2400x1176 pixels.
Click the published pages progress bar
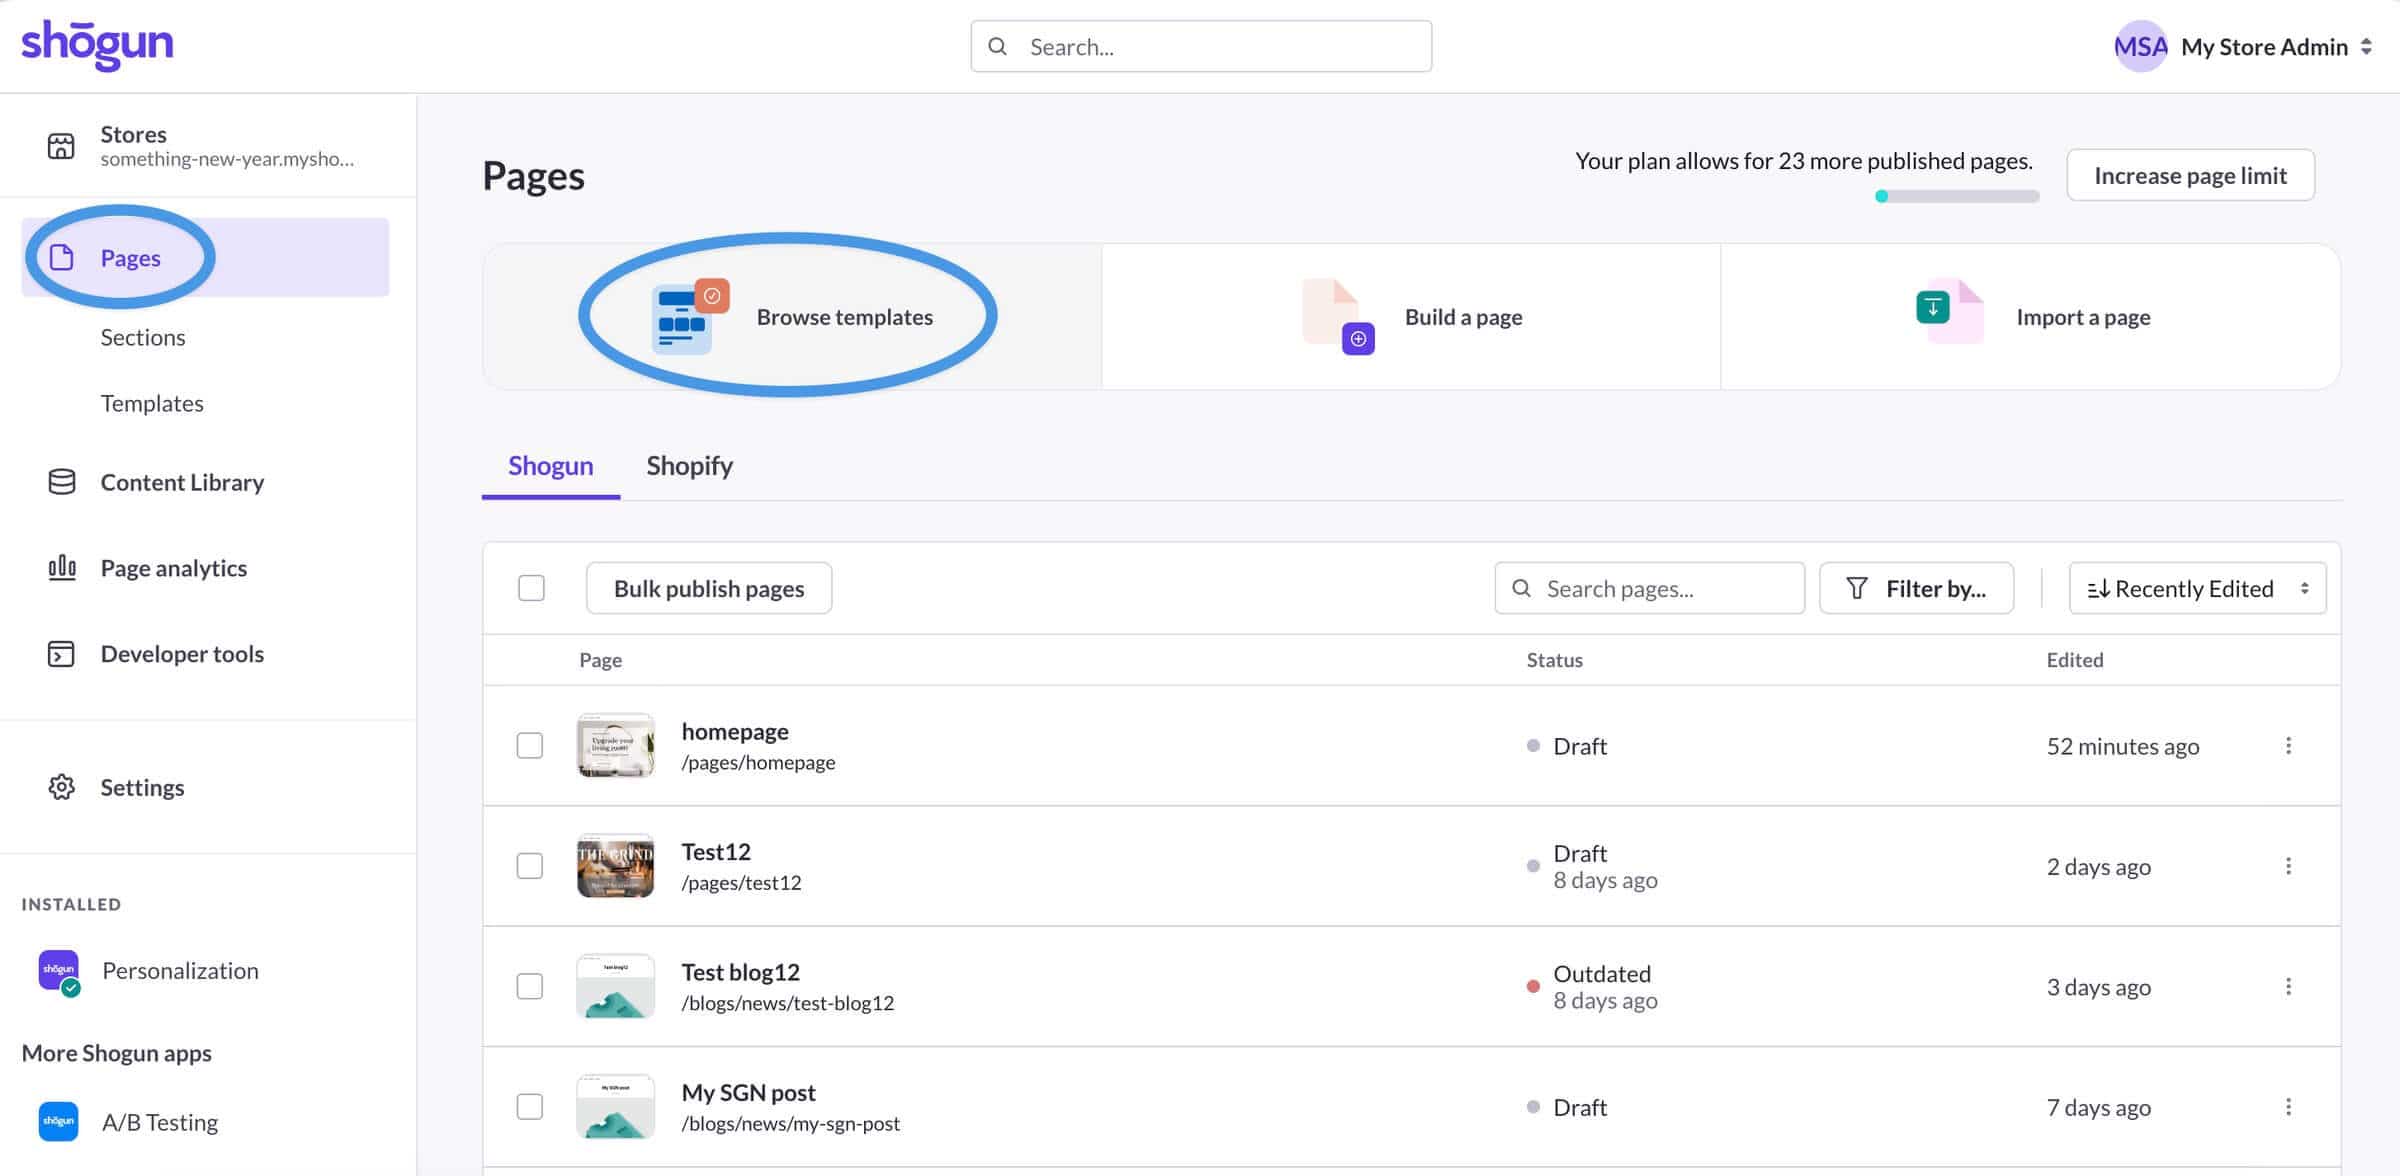point(1957,196)
